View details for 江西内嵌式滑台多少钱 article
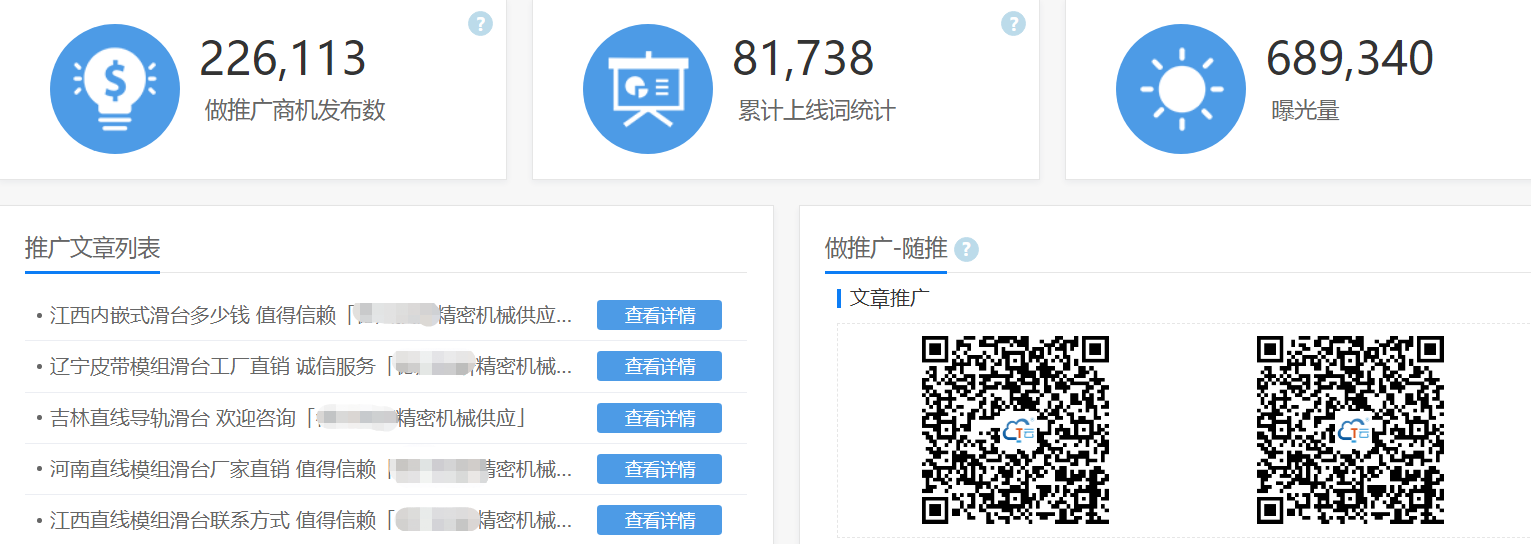 pyautogui.click(x=659, y=315)
